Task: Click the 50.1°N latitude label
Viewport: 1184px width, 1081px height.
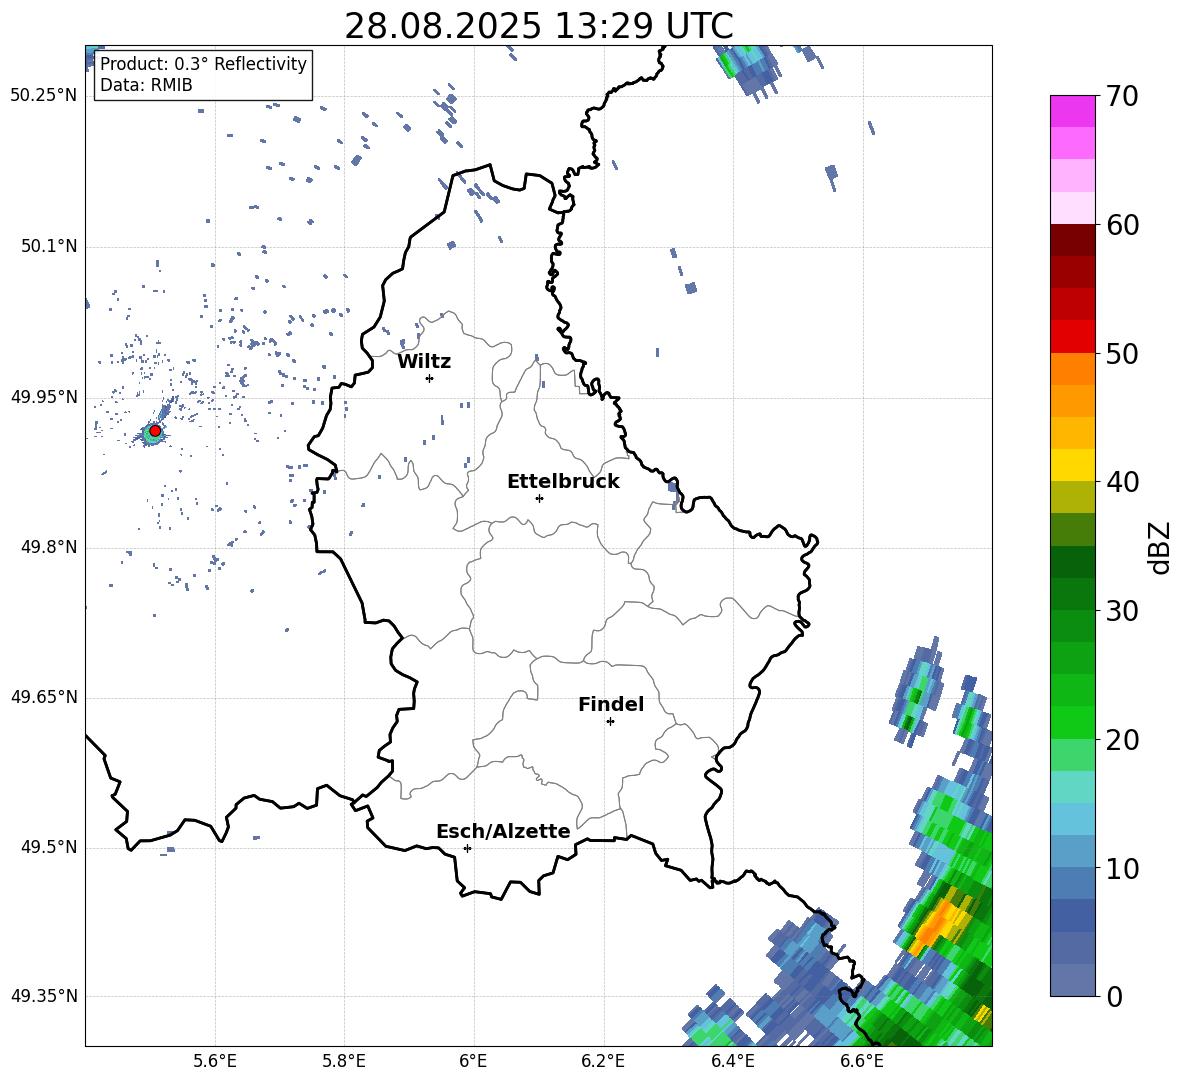Action: [48, 247]
